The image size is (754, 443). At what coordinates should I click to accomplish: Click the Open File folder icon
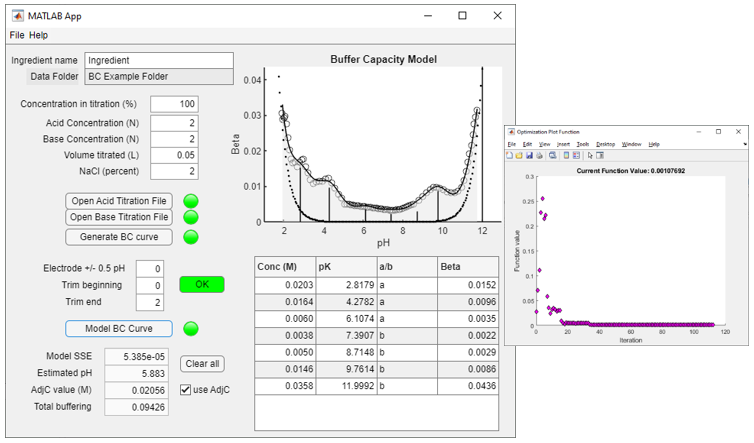point(519,155)
